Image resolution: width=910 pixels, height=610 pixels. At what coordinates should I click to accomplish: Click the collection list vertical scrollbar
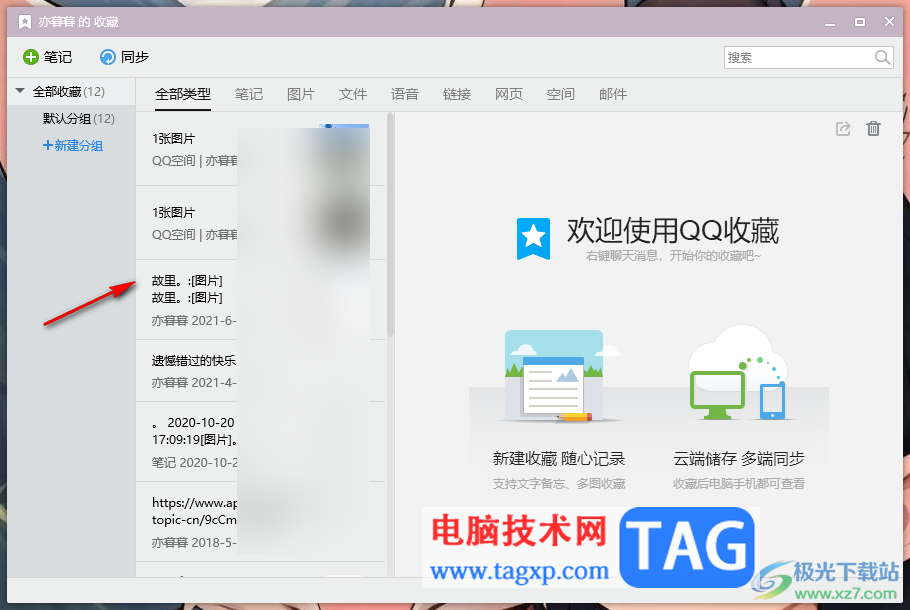tap(391, 225)
